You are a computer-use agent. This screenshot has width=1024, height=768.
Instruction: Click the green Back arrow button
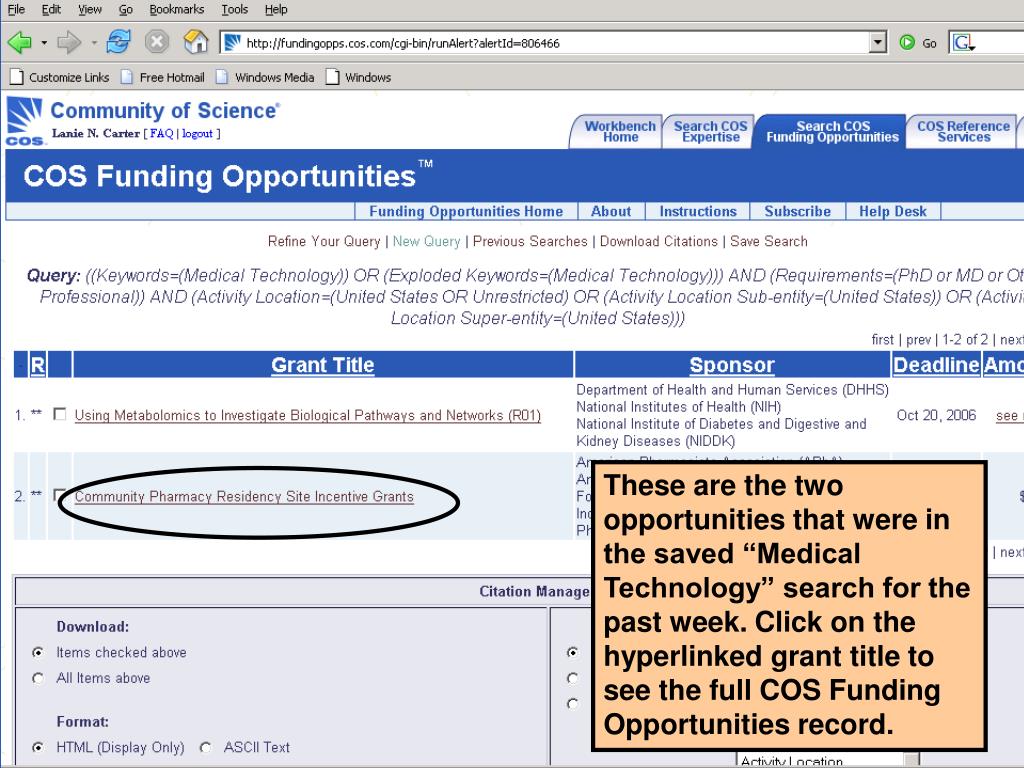pos(20,42)
